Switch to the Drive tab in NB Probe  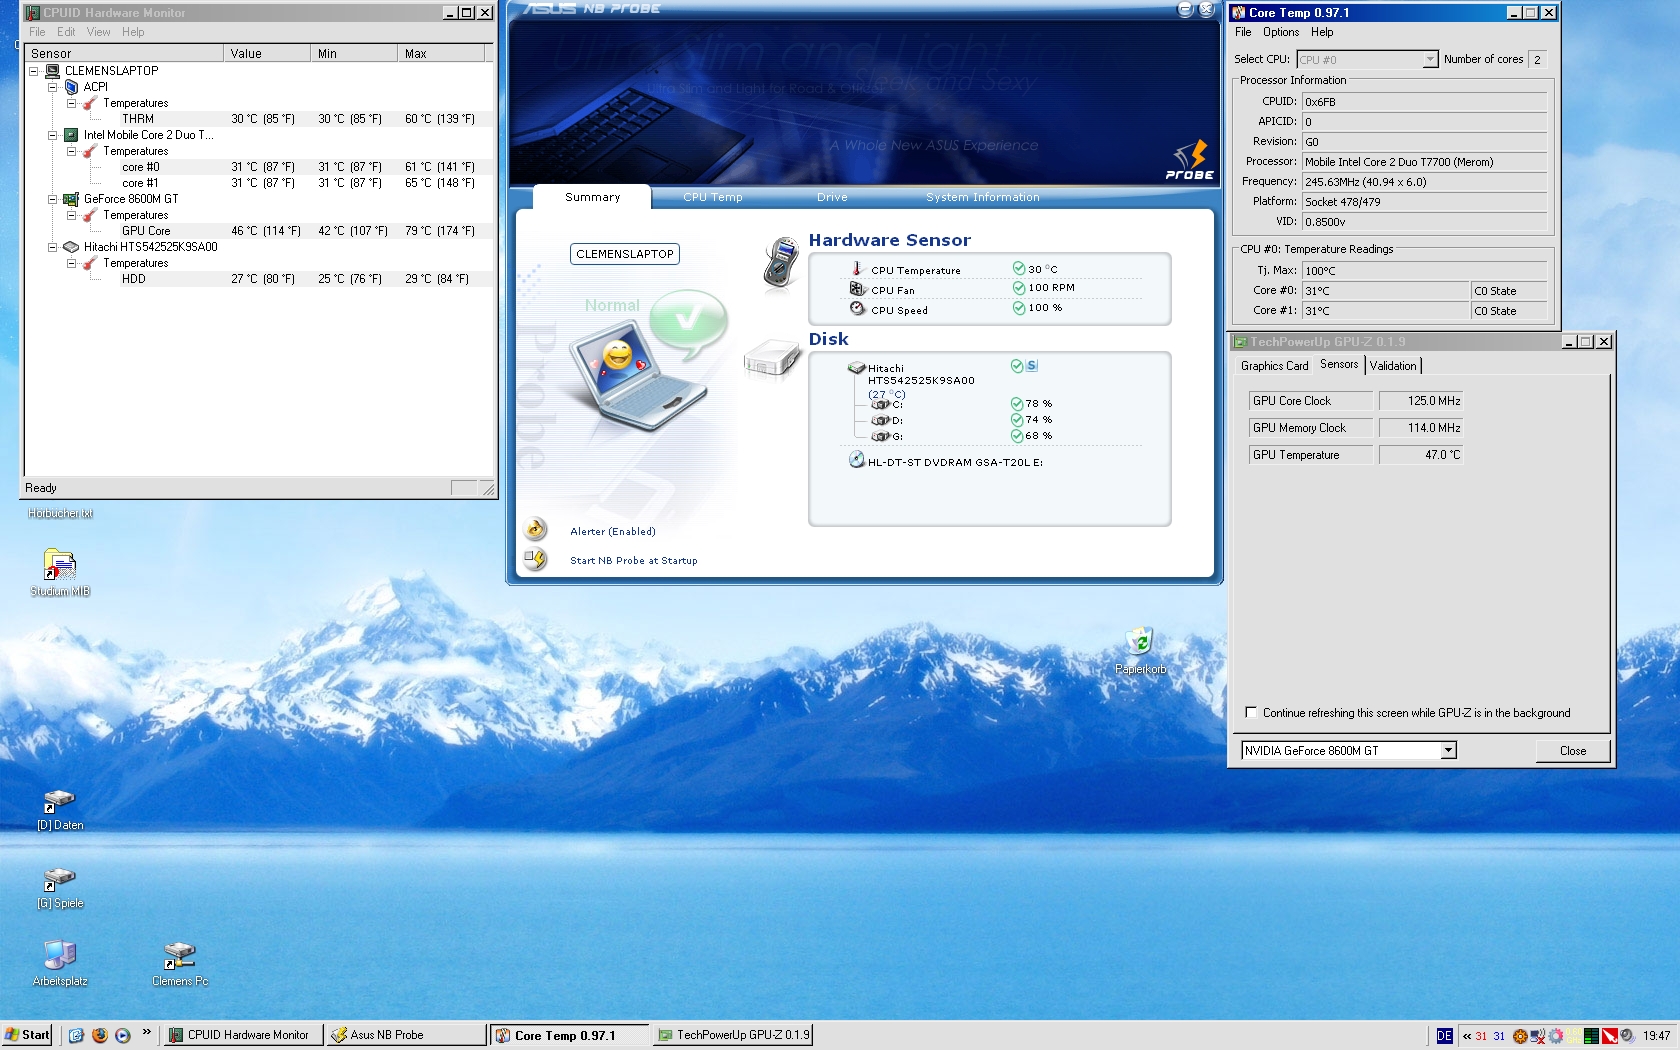click(832, 197)
